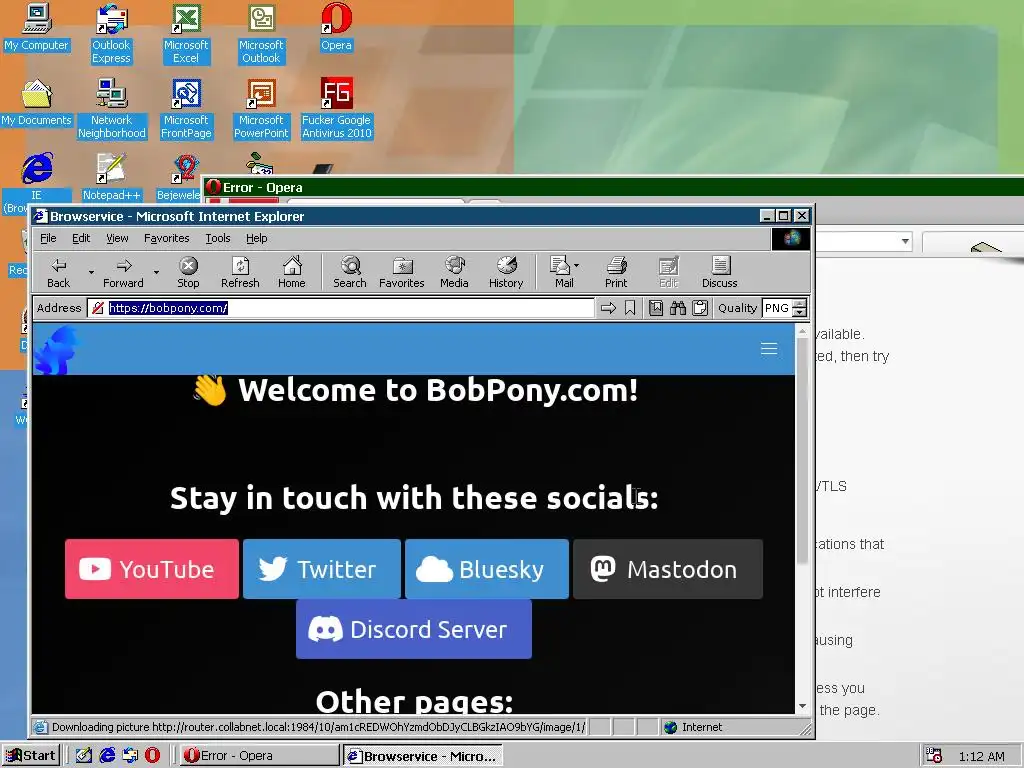
Task: Stop the page loading
Action: [188, 272]
